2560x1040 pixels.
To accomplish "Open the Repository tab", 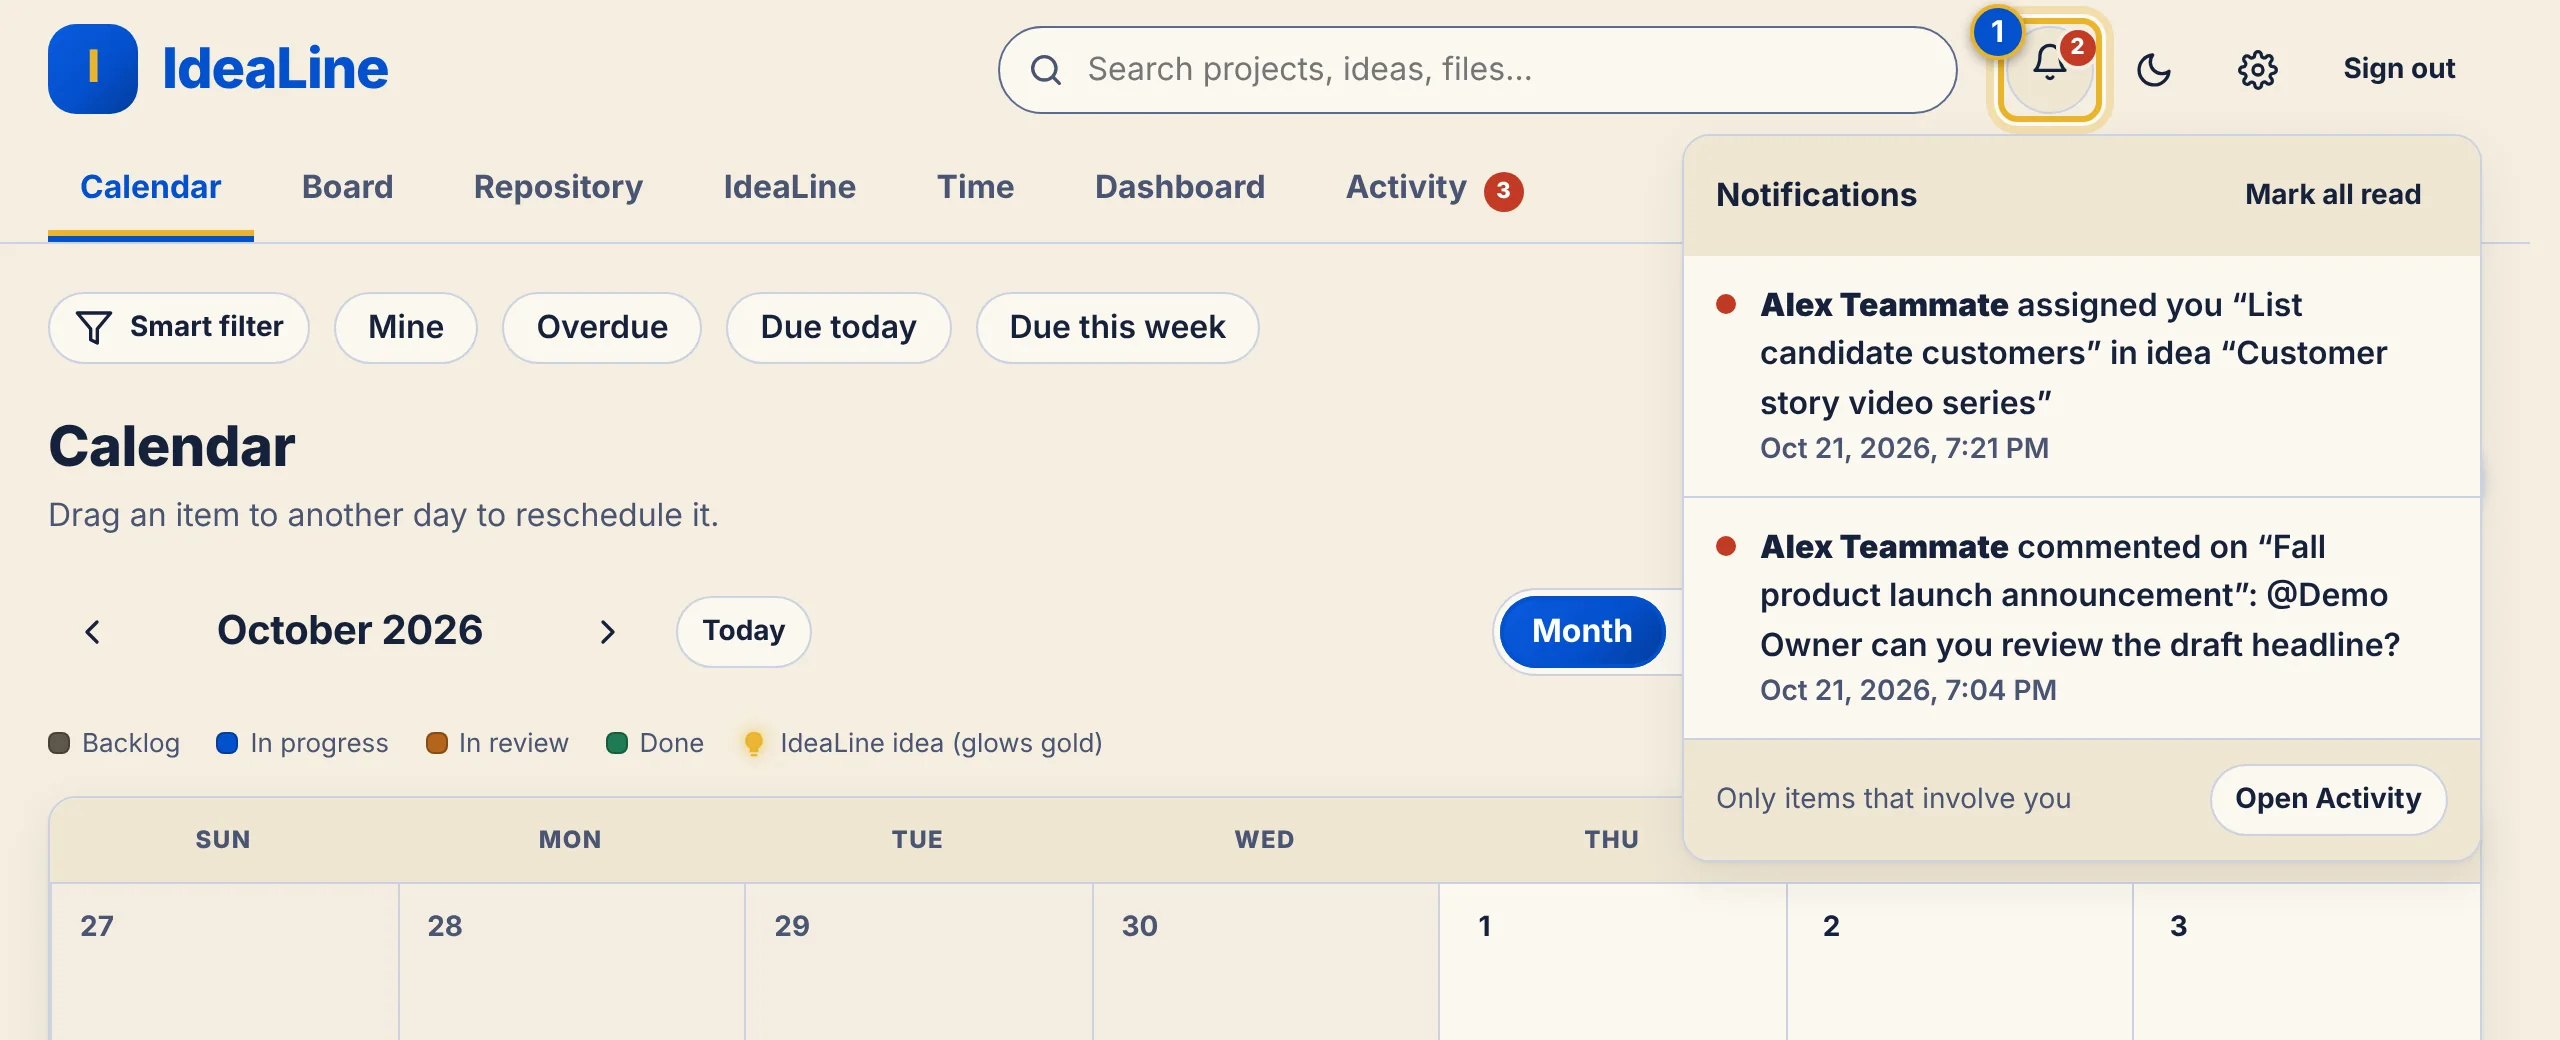I will [x=558, y=187].
